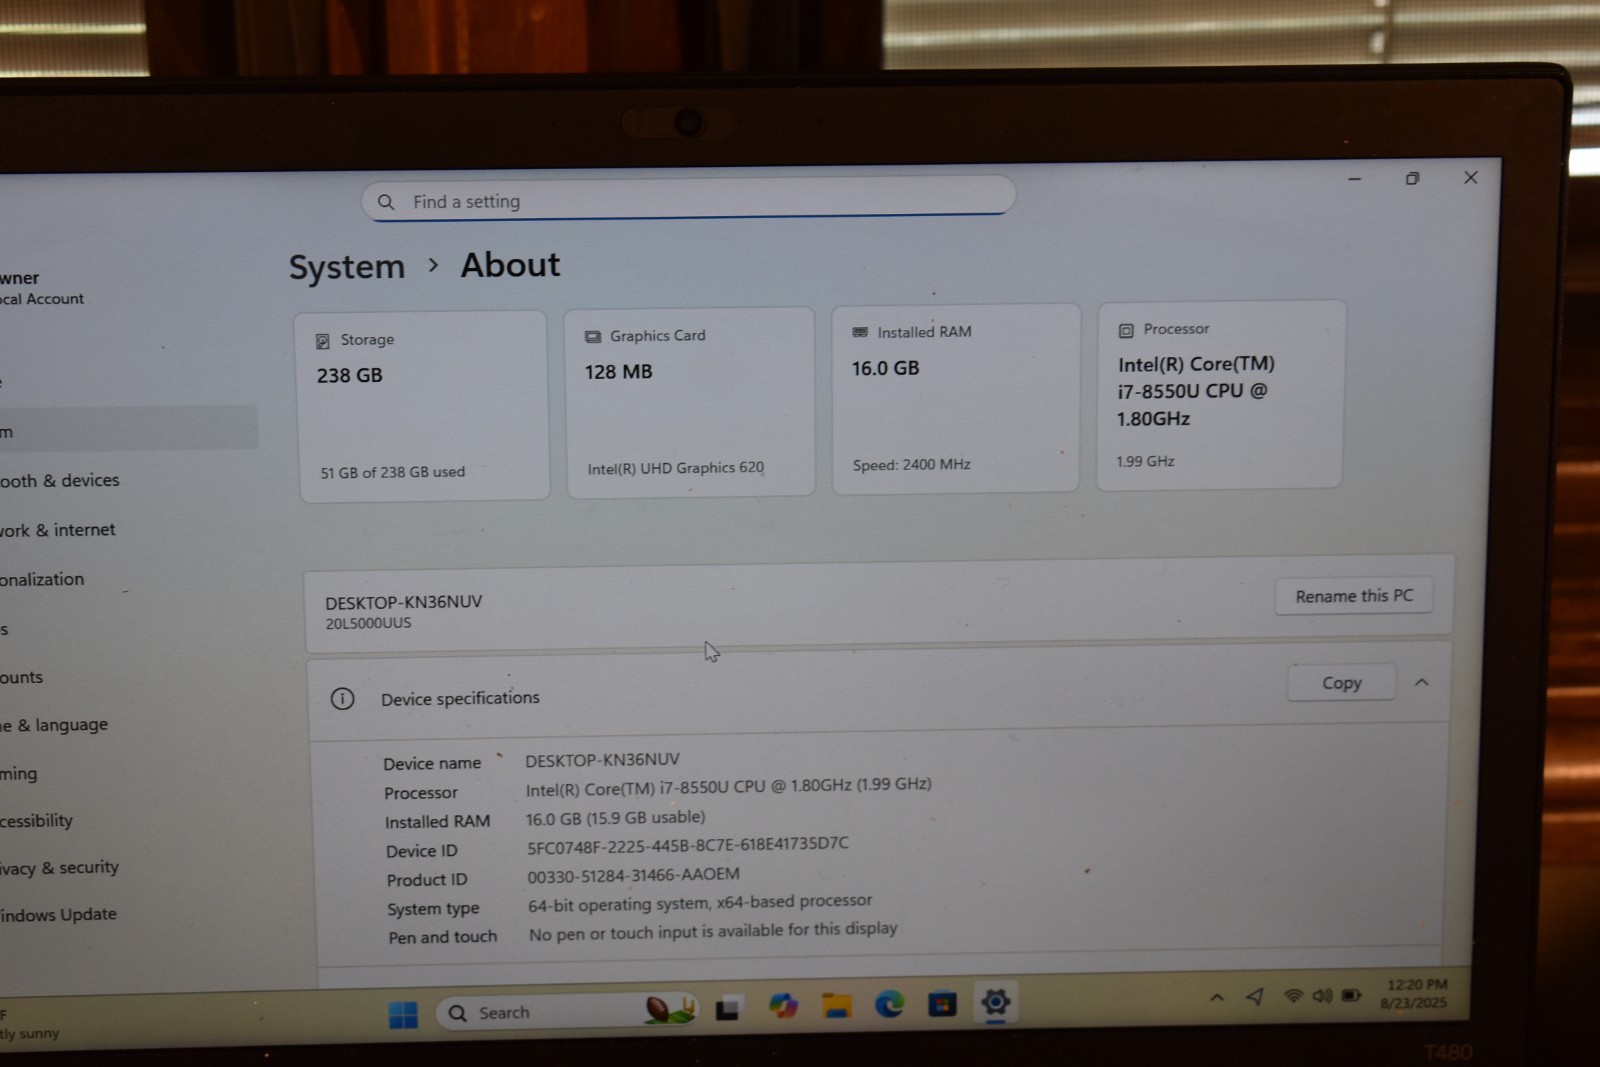The image size is (1600, 1067).
Task: Click the Settings gear taskbar icon
Action: [996, 1002]
